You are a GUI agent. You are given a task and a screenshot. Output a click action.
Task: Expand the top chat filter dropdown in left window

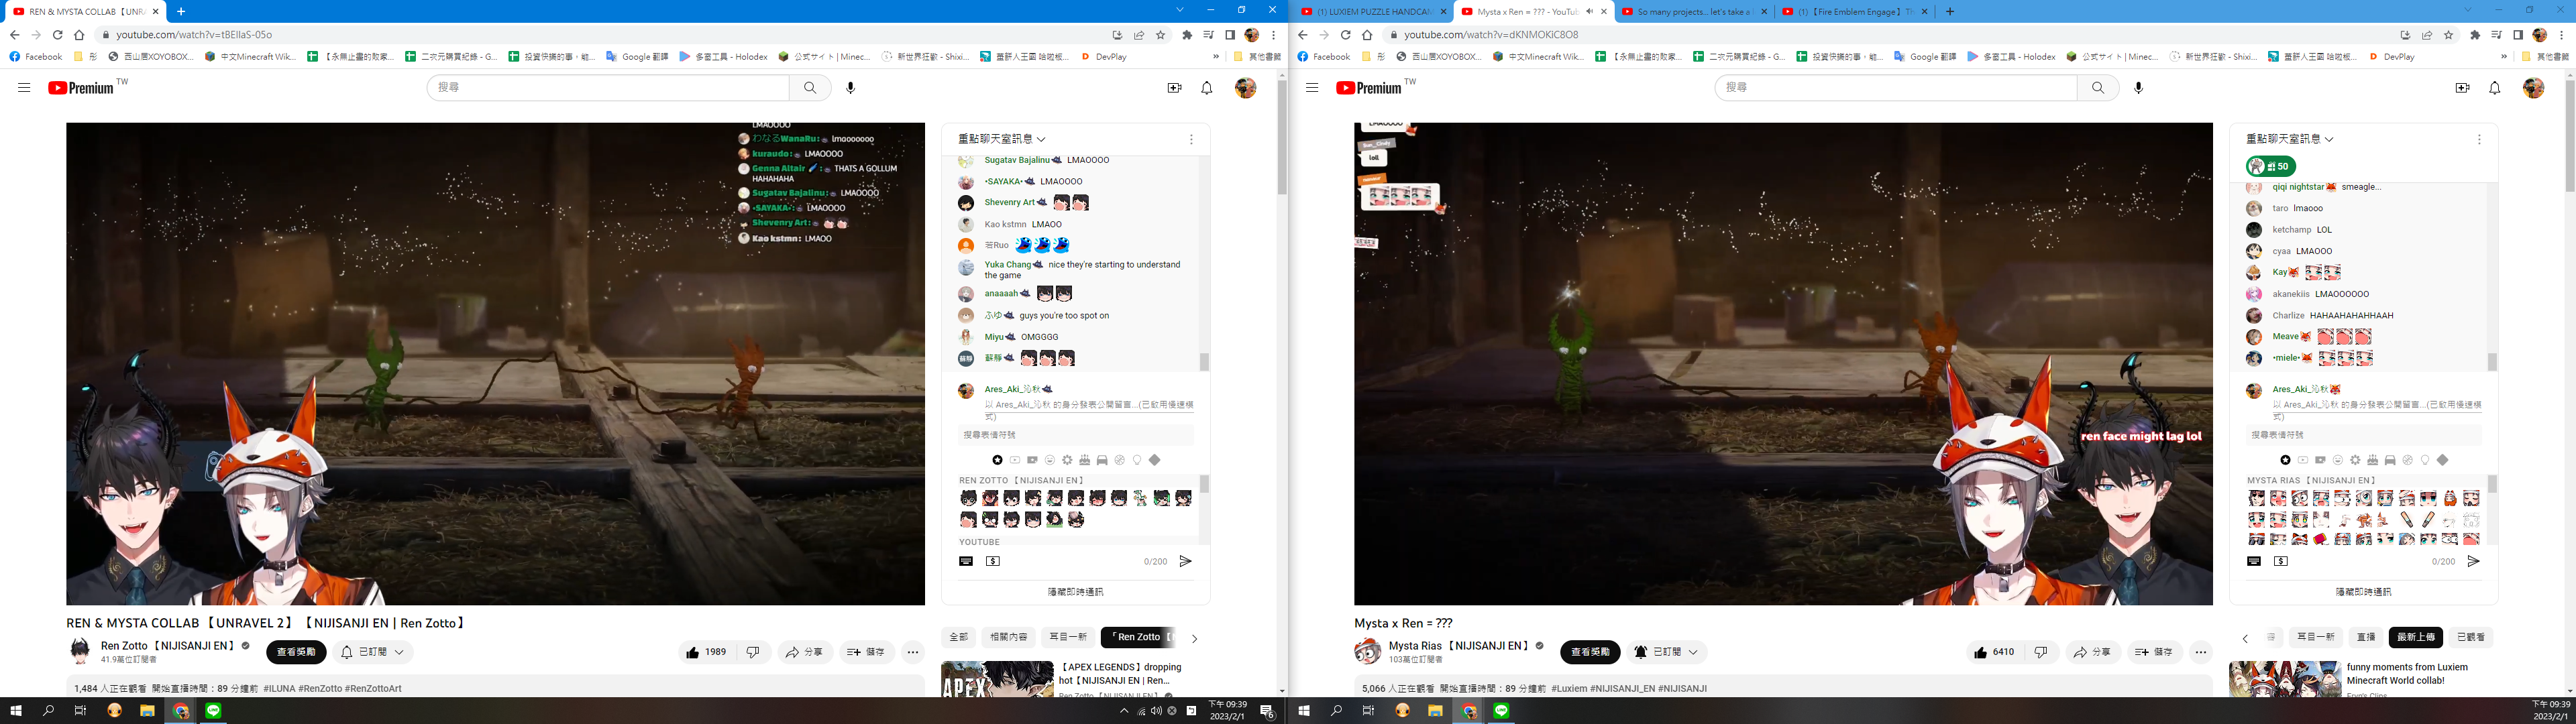pyautogui.click(x=1002, y=139)
